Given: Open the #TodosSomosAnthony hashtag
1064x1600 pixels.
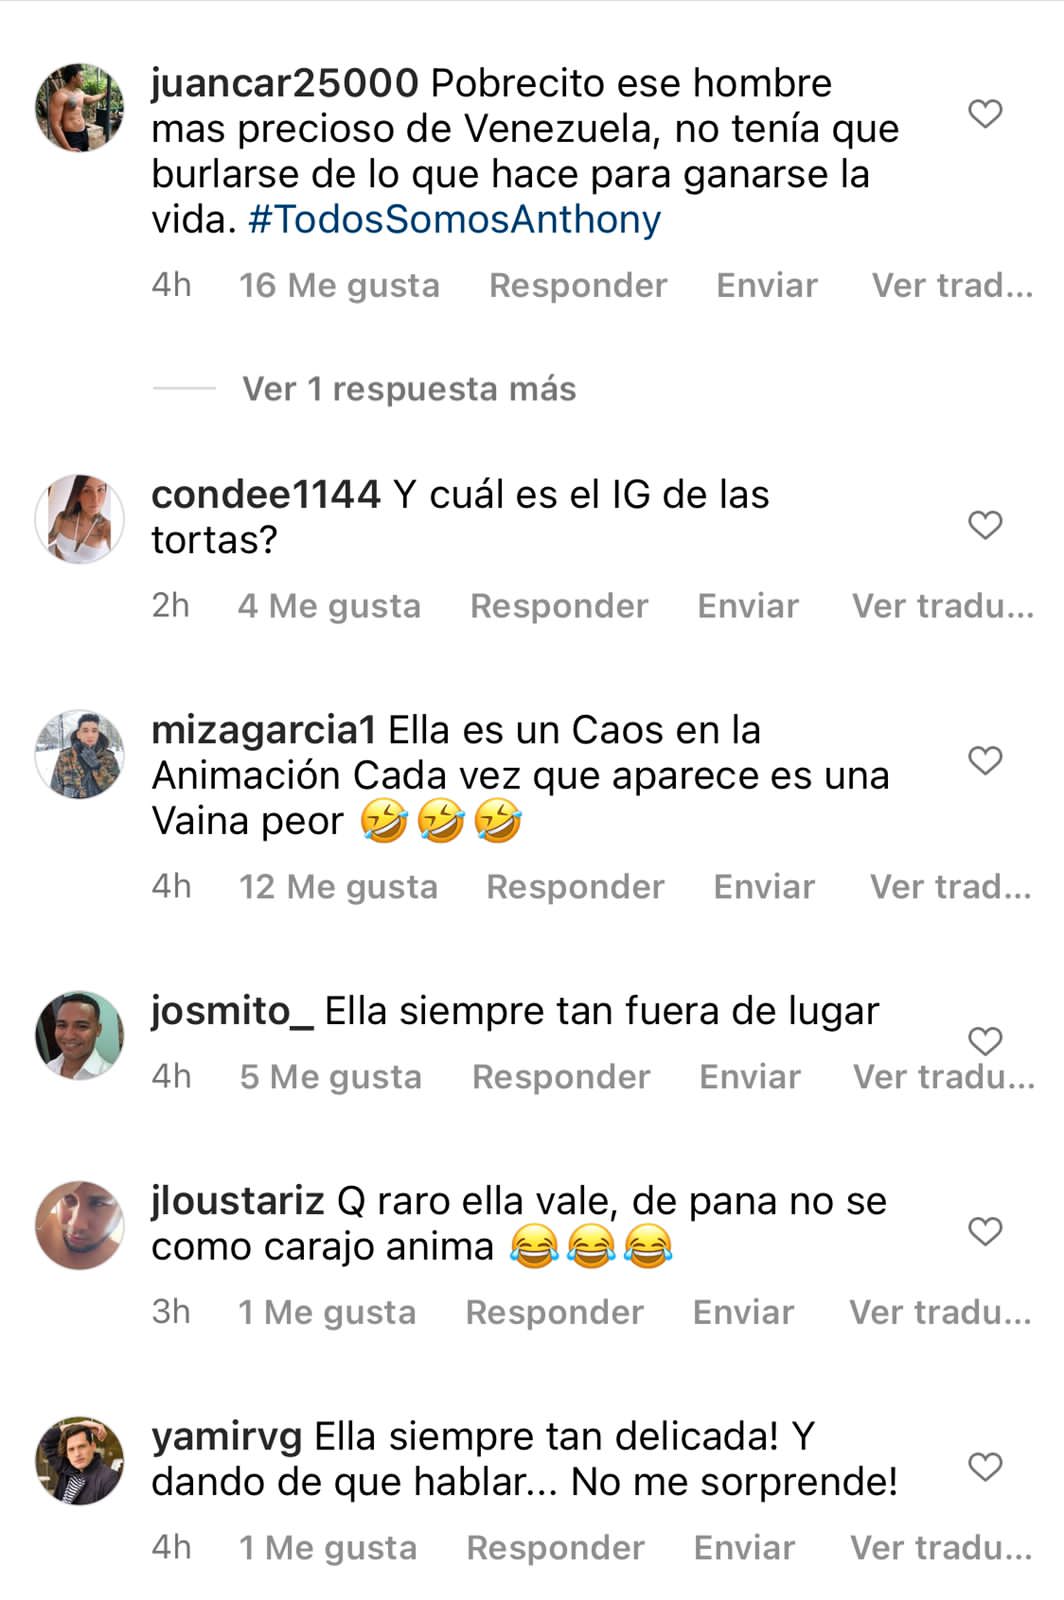Looking at the screenshot, I should point(455,219).
